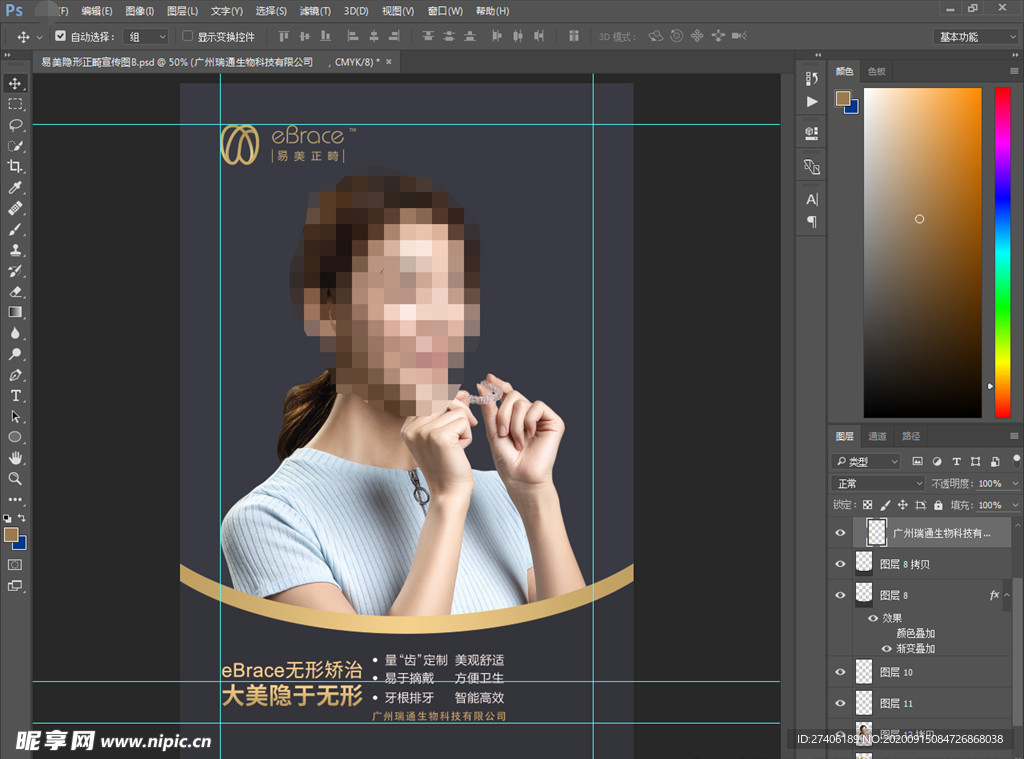The width and height of the screenshot is (1024, 759).
Task: Select the Healing Brush tool
Action: (15, 209)
